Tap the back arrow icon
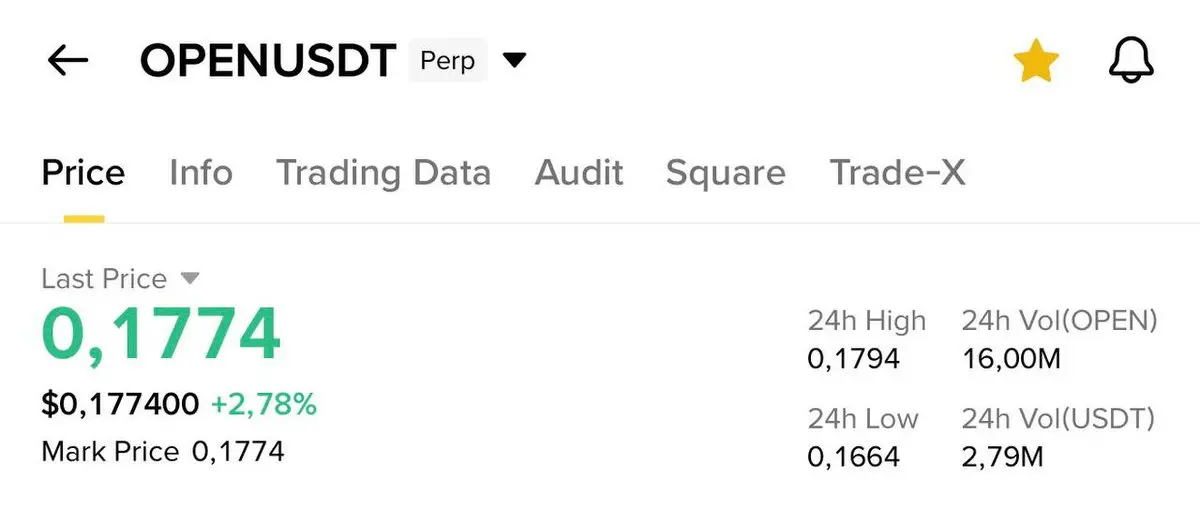 [68, 61]
